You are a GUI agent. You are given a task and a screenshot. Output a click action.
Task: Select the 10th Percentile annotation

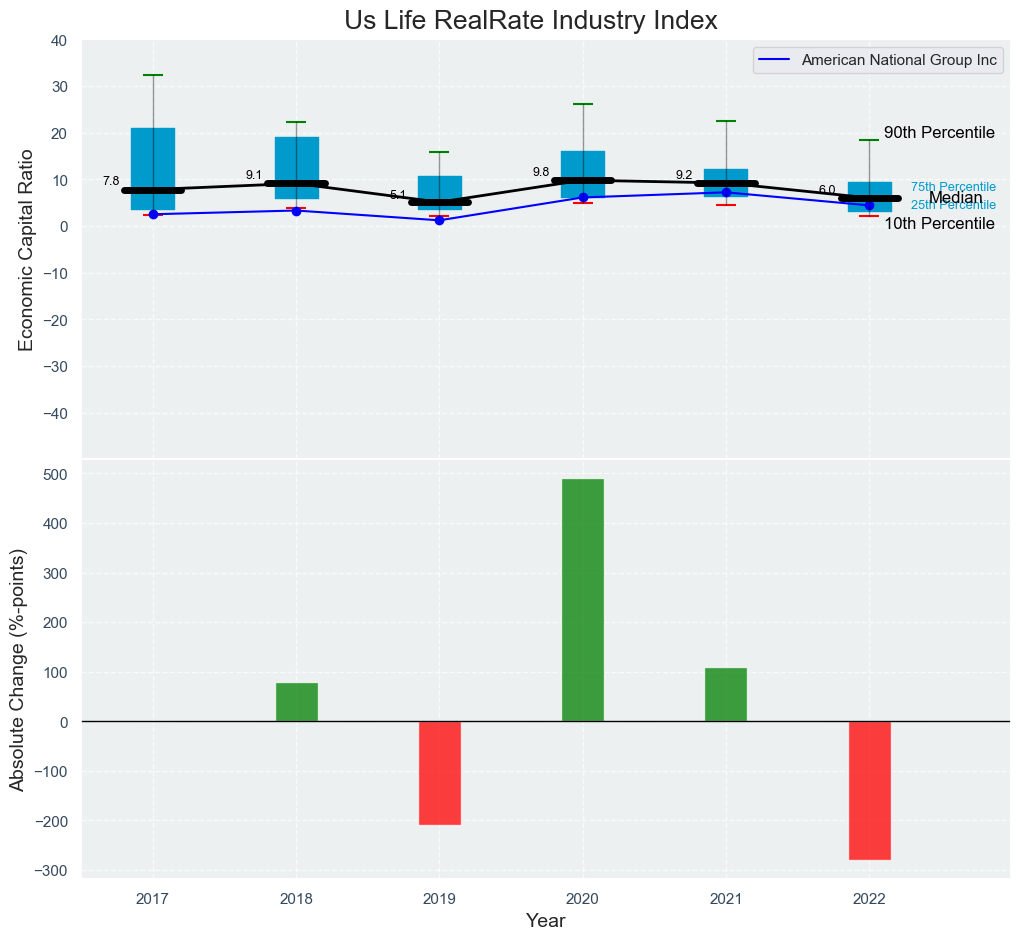tap(938, 224)
